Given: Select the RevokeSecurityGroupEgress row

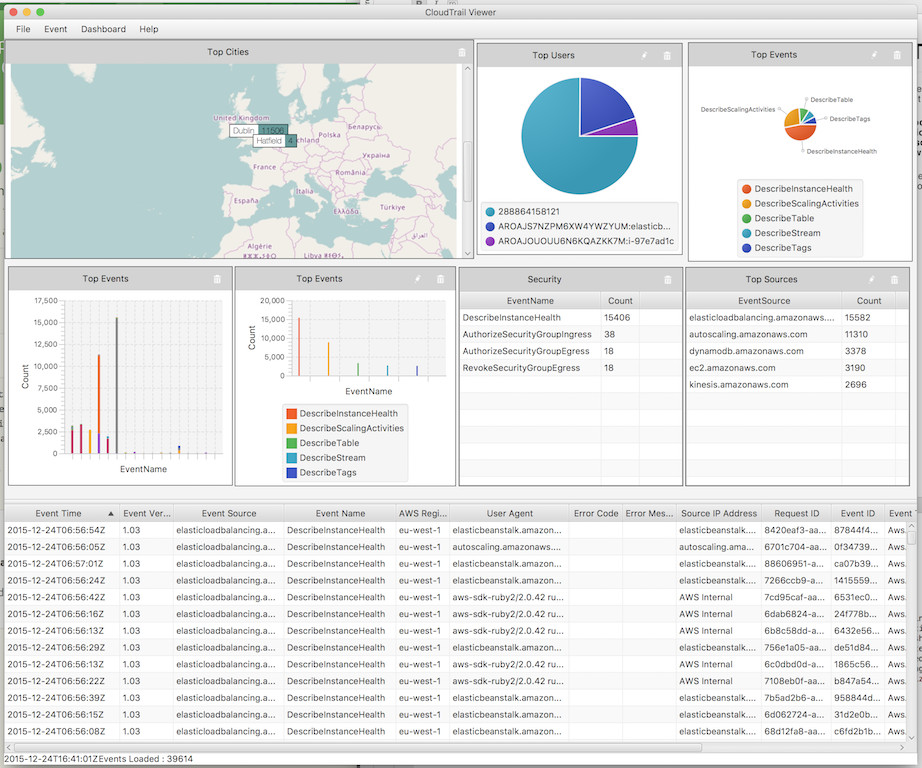Looking at the screenshot, I should [x=570, y=368].
